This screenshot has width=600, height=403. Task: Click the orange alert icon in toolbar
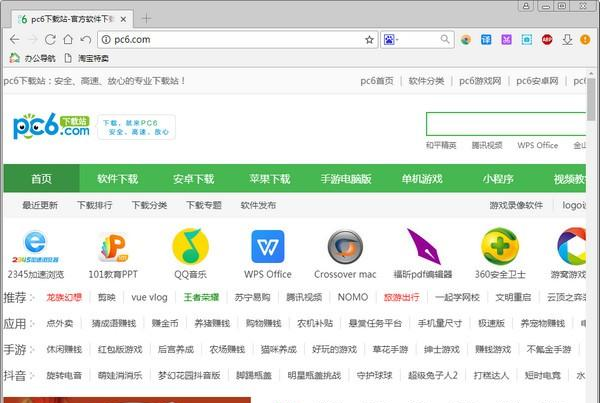click(x=585, y=39)
